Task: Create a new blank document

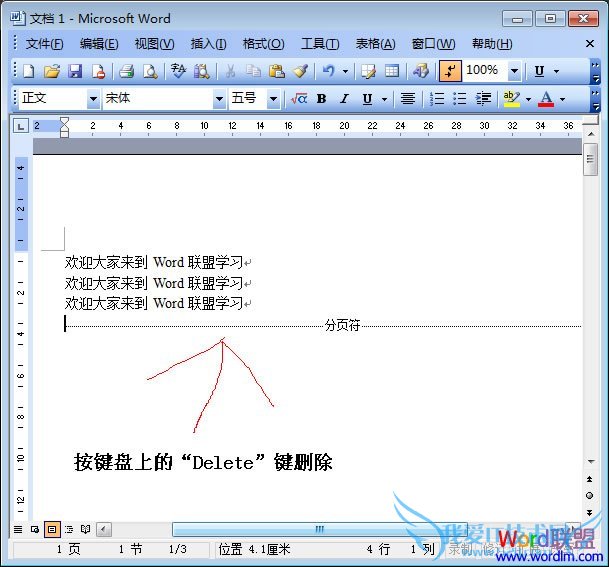Action: [x=29, y=71]
